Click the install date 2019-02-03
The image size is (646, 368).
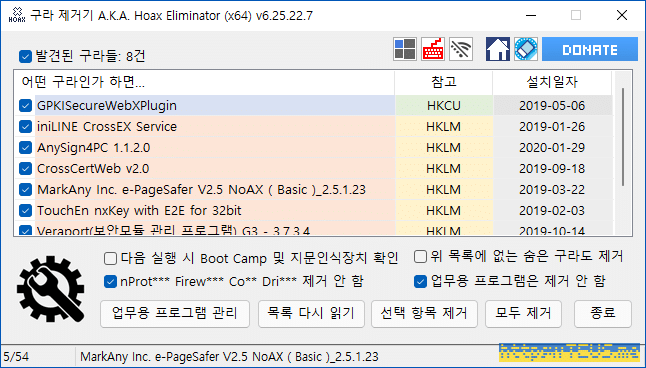[x=552, y=211]
